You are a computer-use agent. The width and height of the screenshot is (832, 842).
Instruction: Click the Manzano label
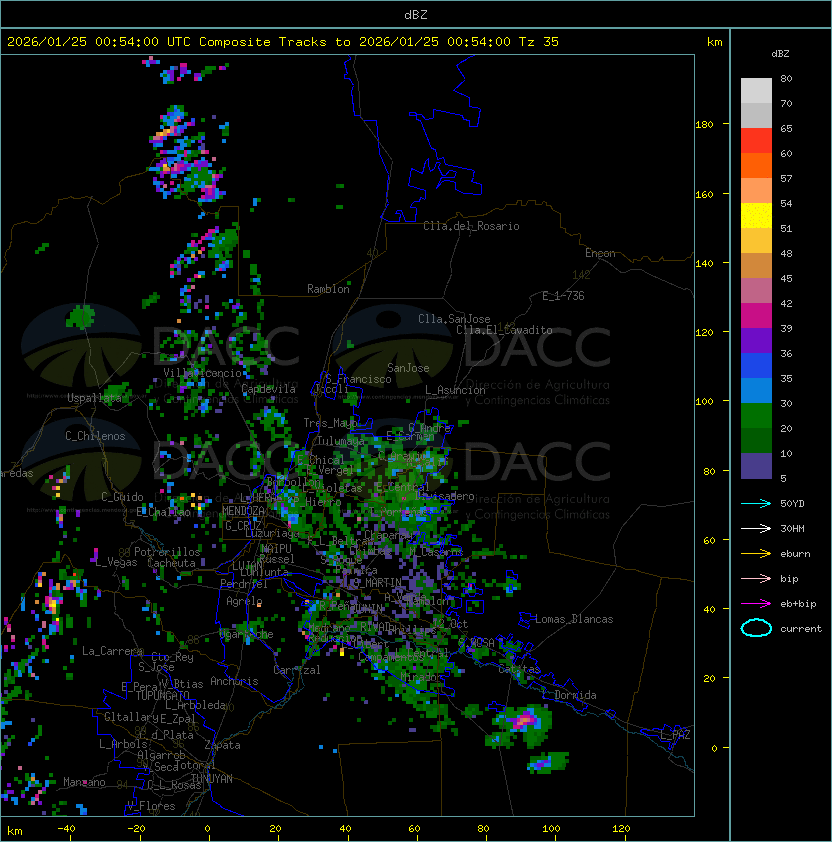click(84, 782)
